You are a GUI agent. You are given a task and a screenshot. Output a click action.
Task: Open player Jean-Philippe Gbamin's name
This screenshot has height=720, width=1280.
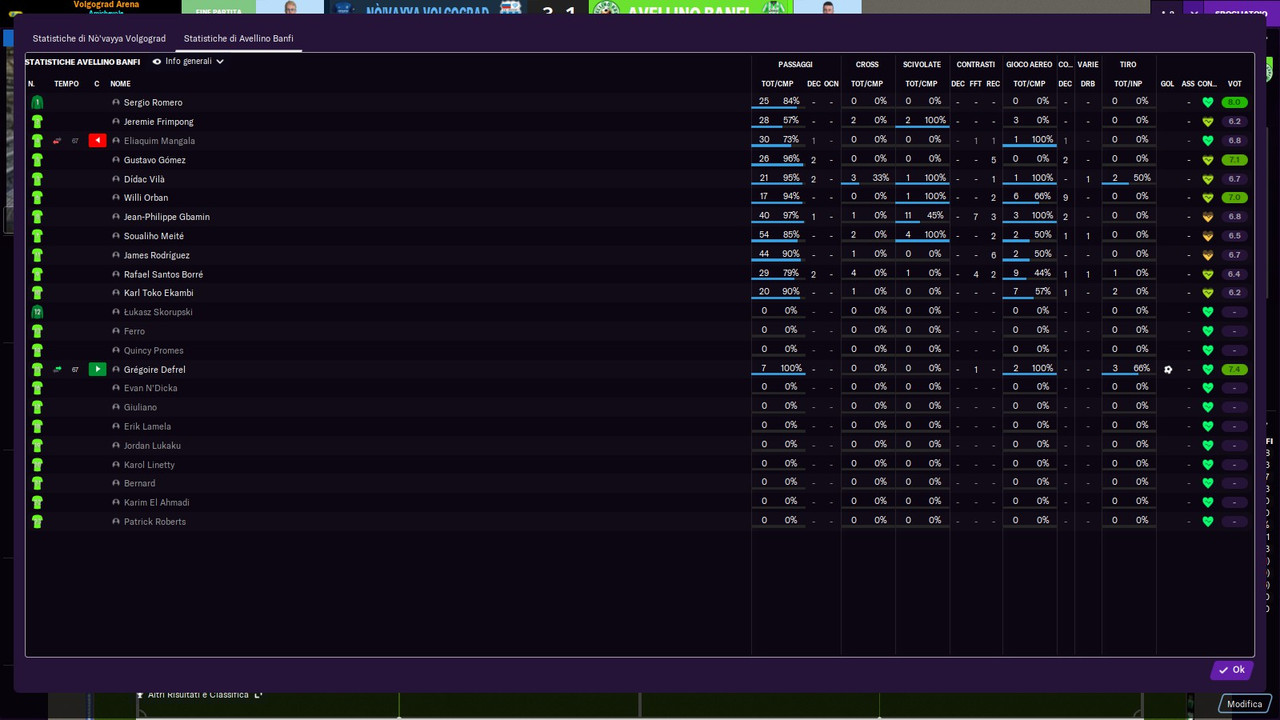167,217
